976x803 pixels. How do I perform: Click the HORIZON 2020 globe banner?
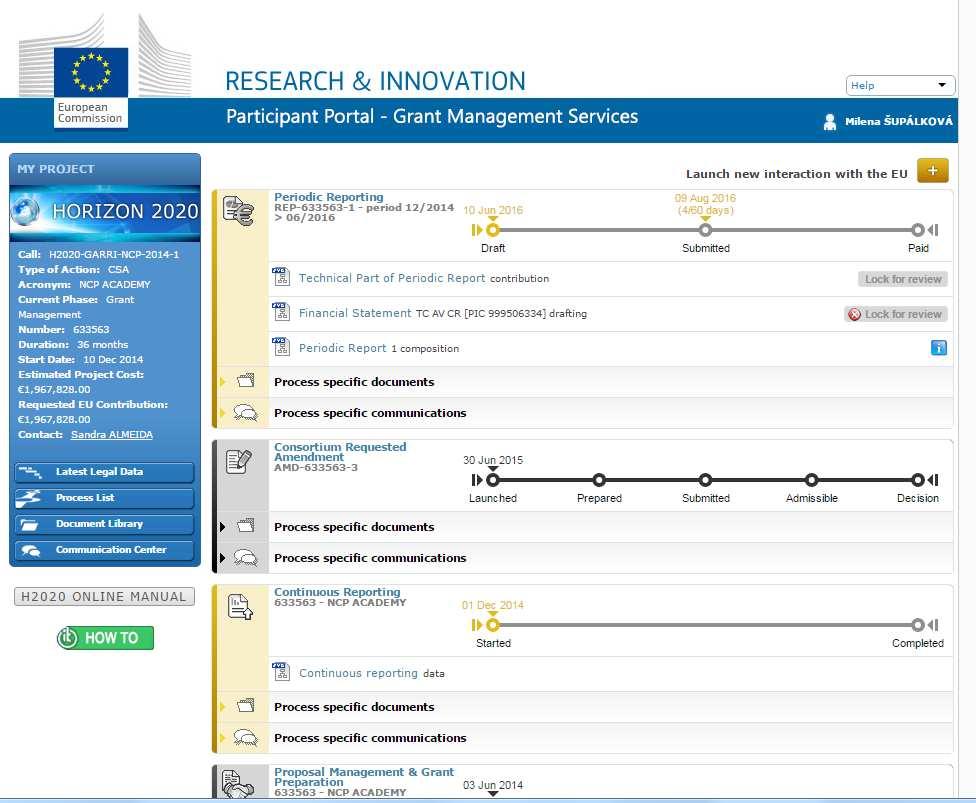(105, 212)
